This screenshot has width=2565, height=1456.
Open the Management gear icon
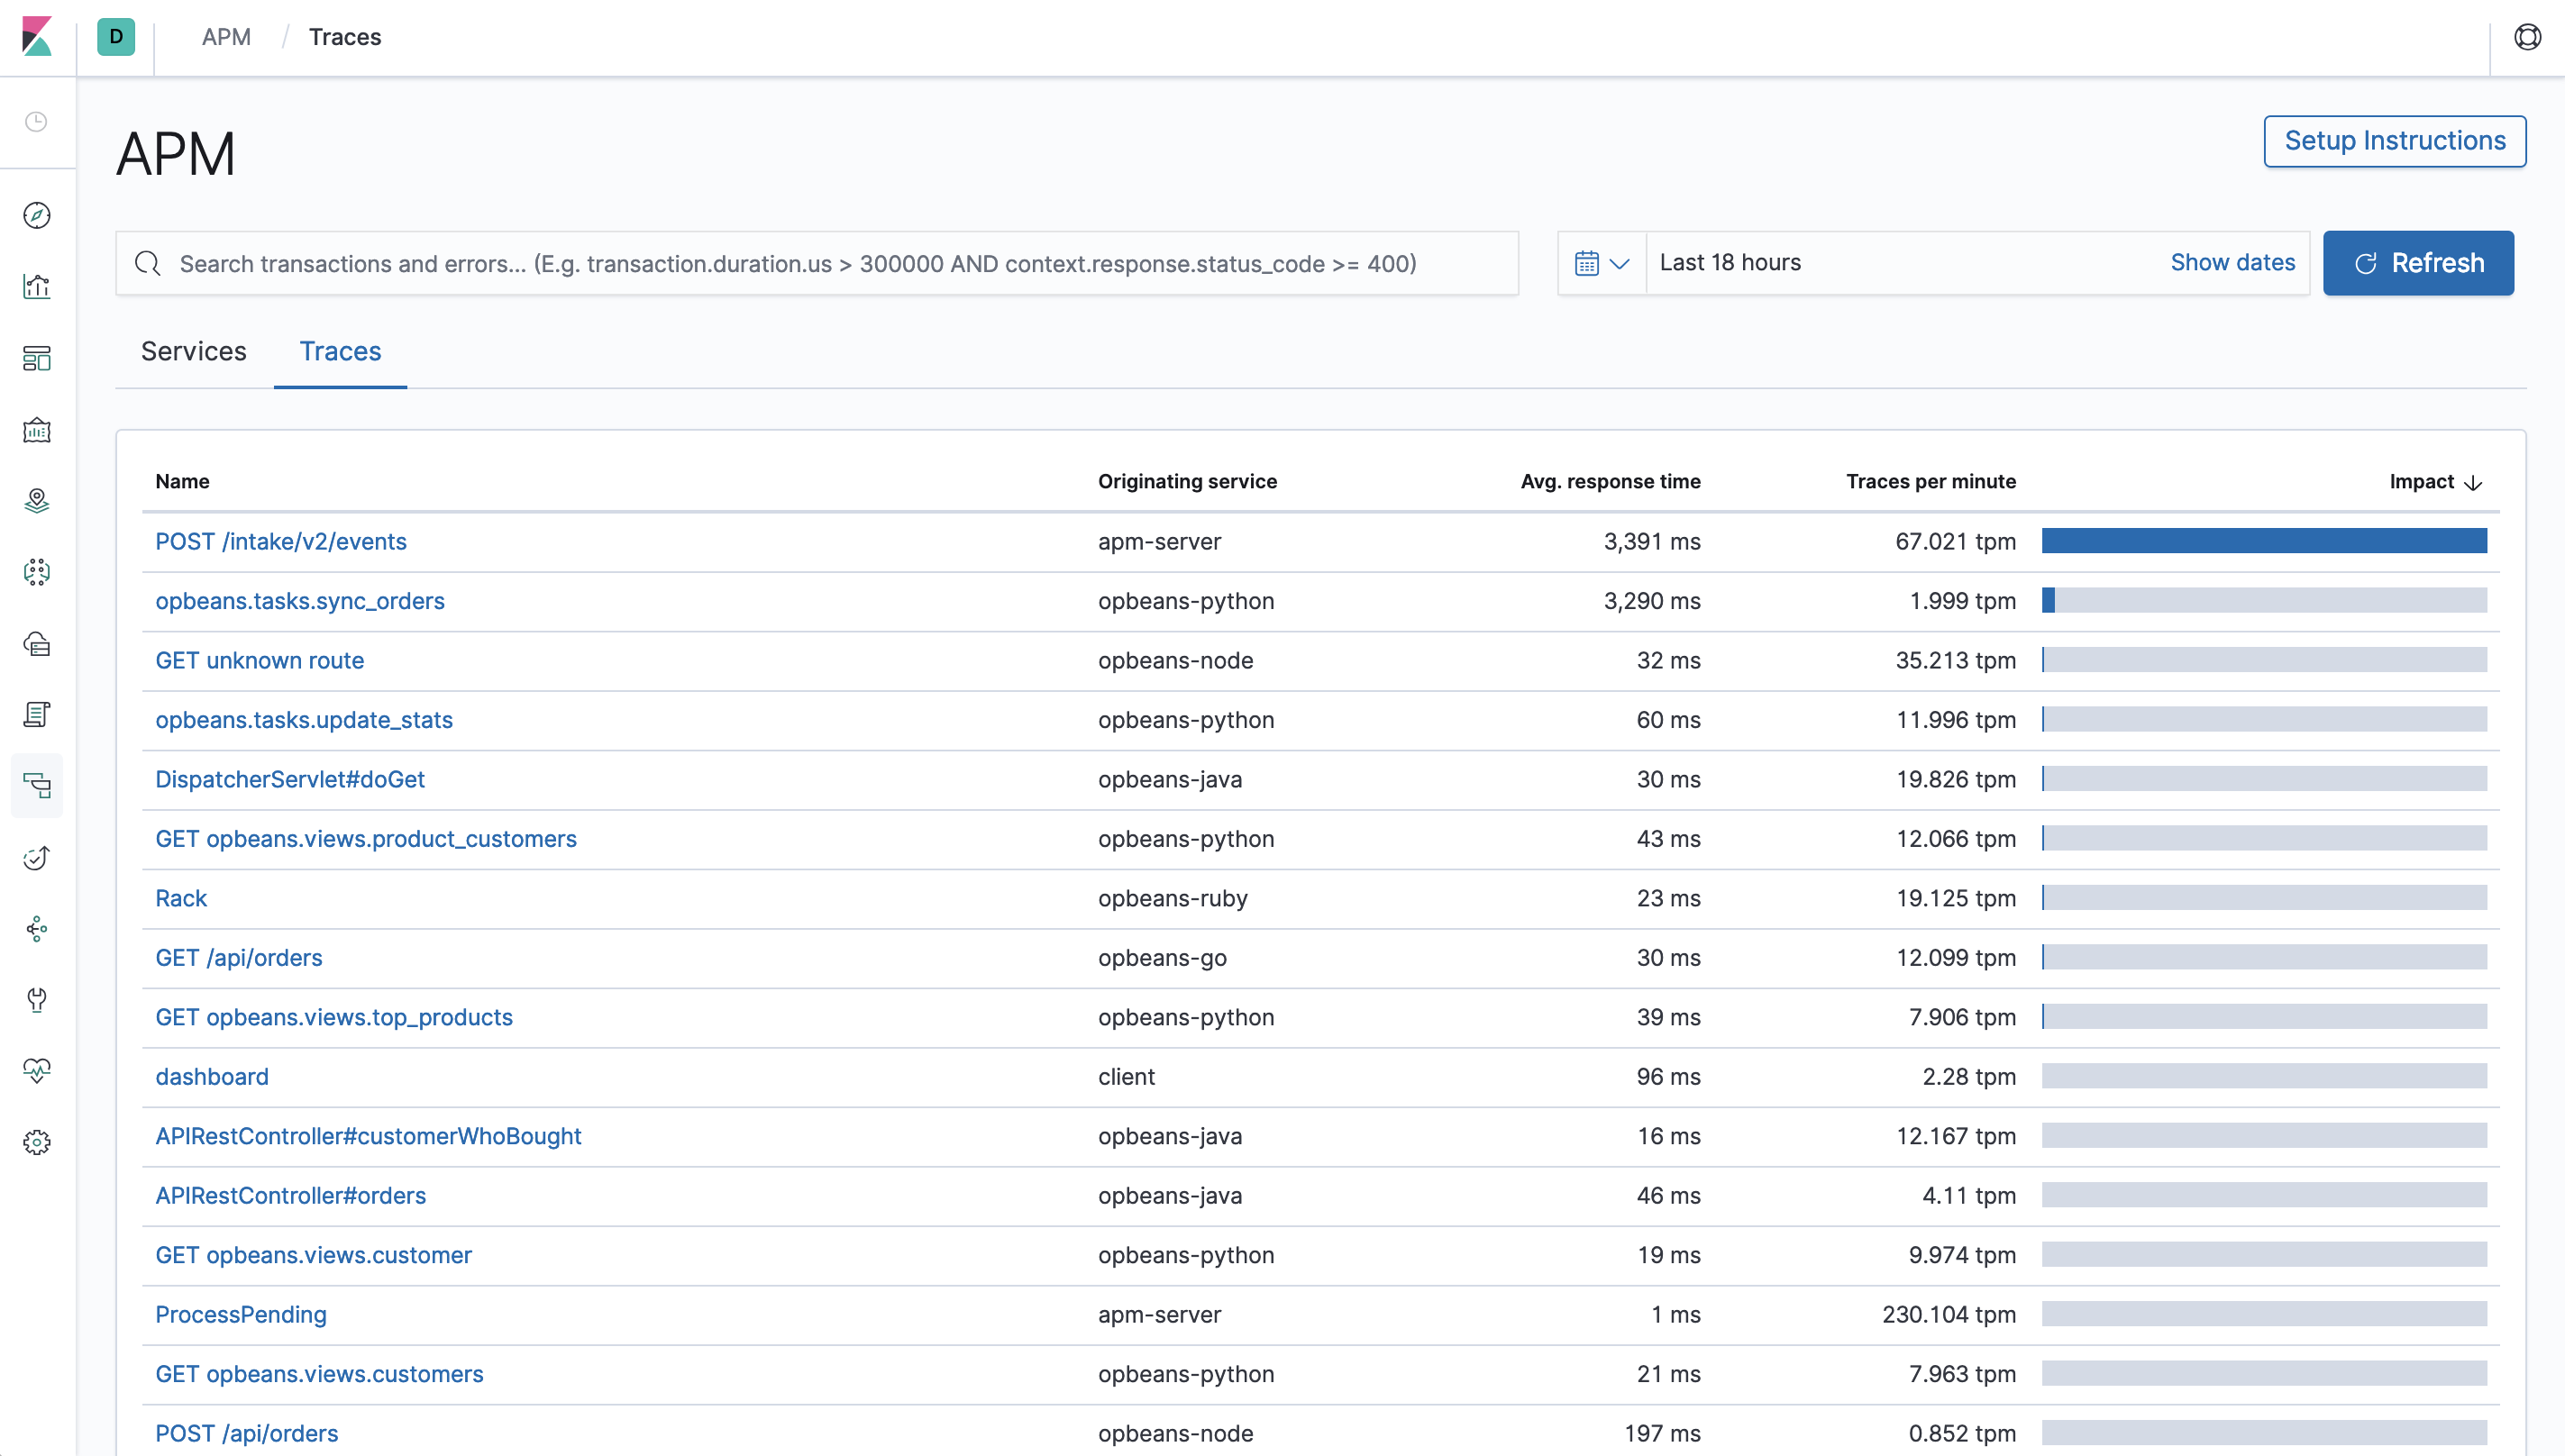click(37, 1141)
